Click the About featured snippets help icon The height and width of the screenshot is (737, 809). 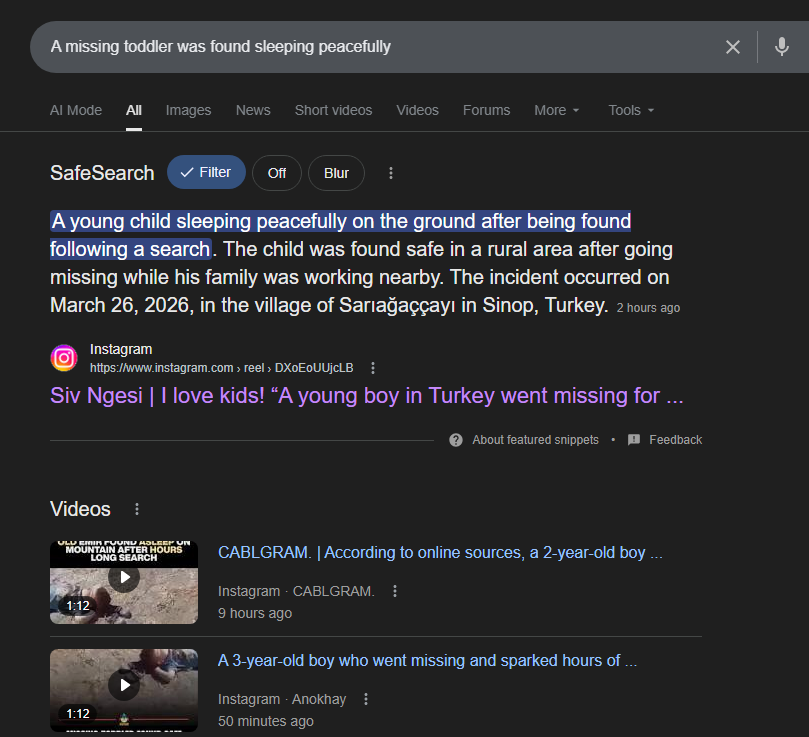[456, 440]
